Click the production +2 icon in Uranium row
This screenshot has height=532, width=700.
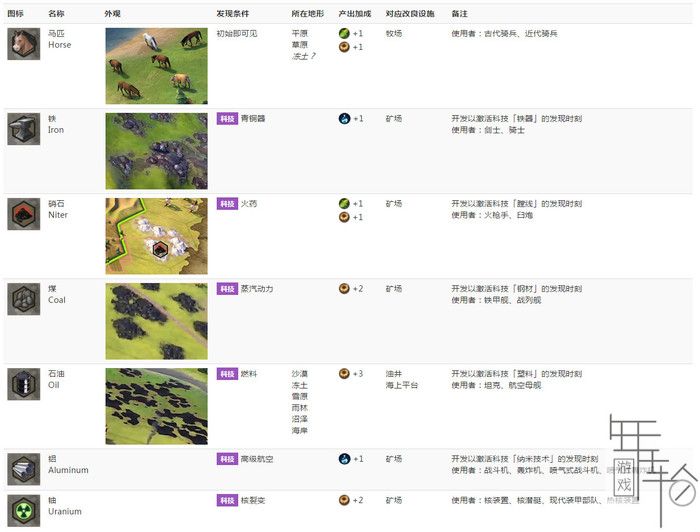click(344, 500)
